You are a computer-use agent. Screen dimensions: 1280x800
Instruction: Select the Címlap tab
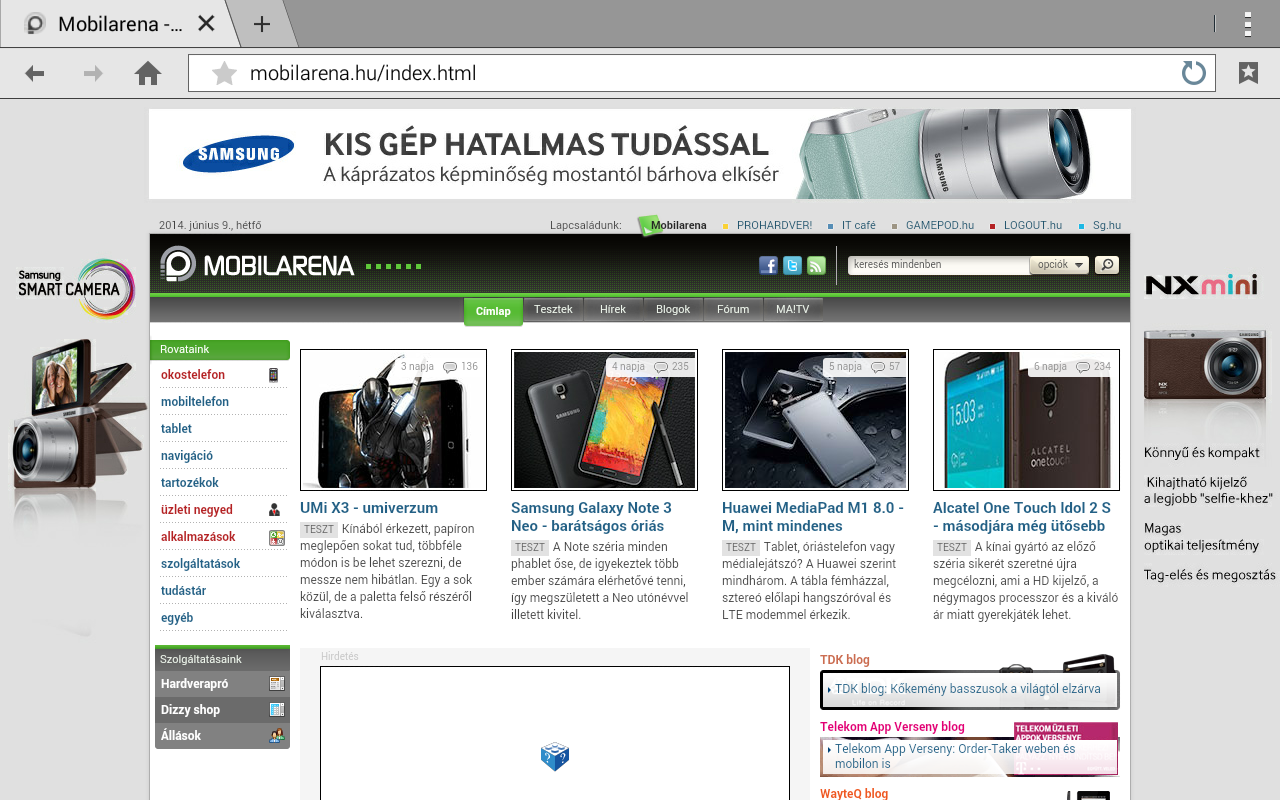point(493,311)
